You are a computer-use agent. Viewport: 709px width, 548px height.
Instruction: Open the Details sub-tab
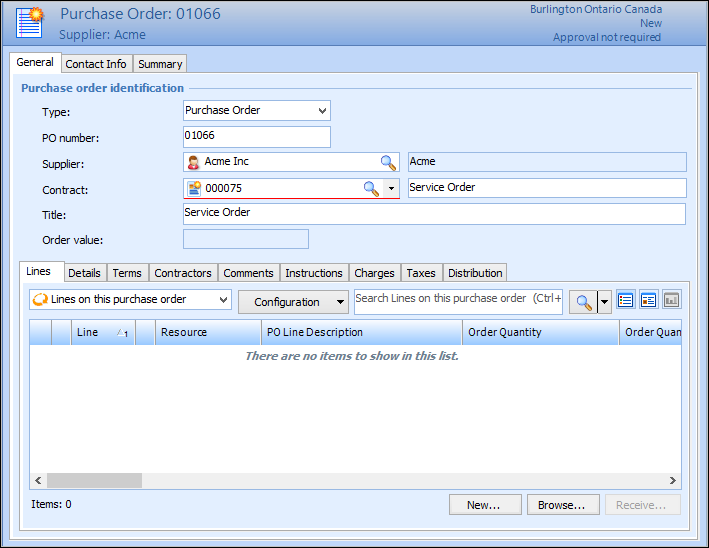(x=85, y=273)
